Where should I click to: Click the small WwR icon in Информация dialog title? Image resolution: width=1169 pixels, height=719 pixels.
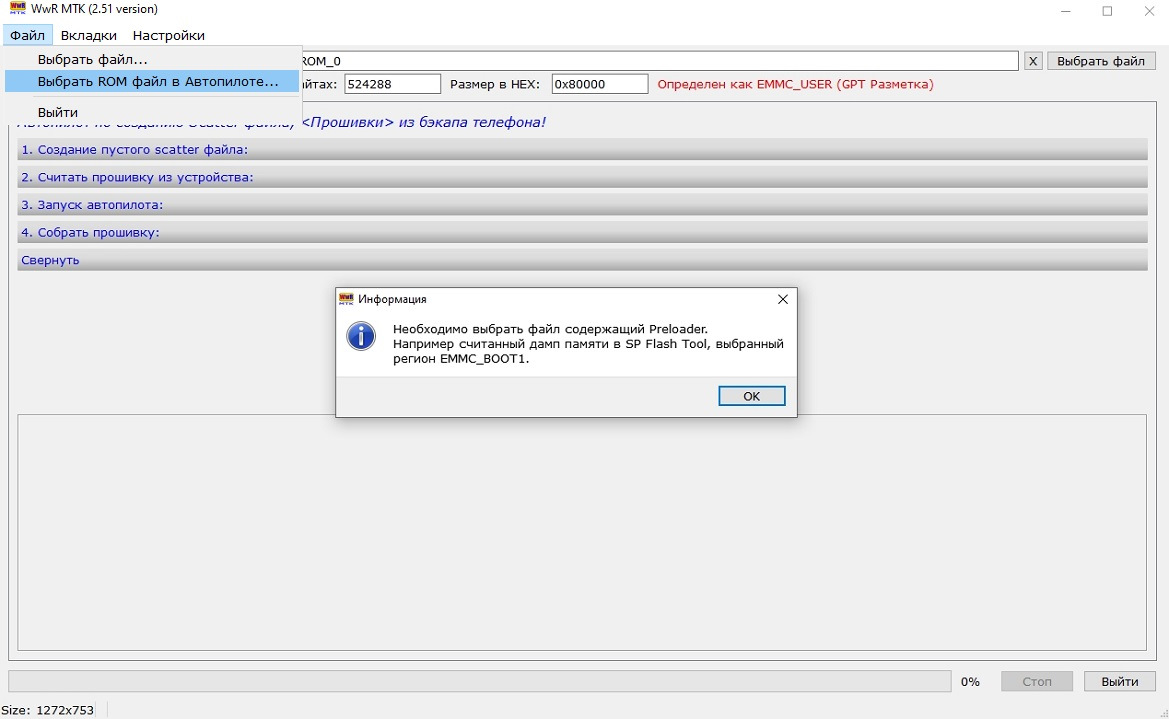pyautogui.click(x=346, y=299)
